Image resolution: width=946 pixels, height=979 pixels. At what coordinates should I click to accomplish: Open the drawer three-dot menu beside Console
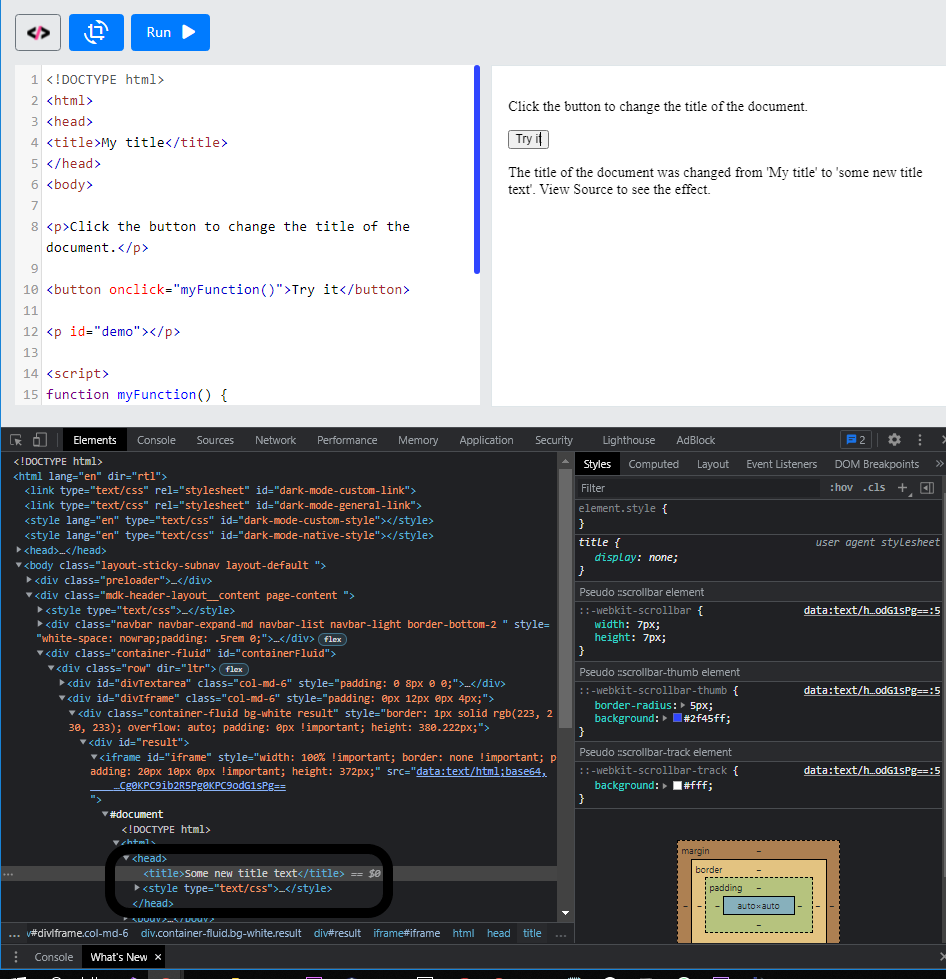tap(16, 957)
